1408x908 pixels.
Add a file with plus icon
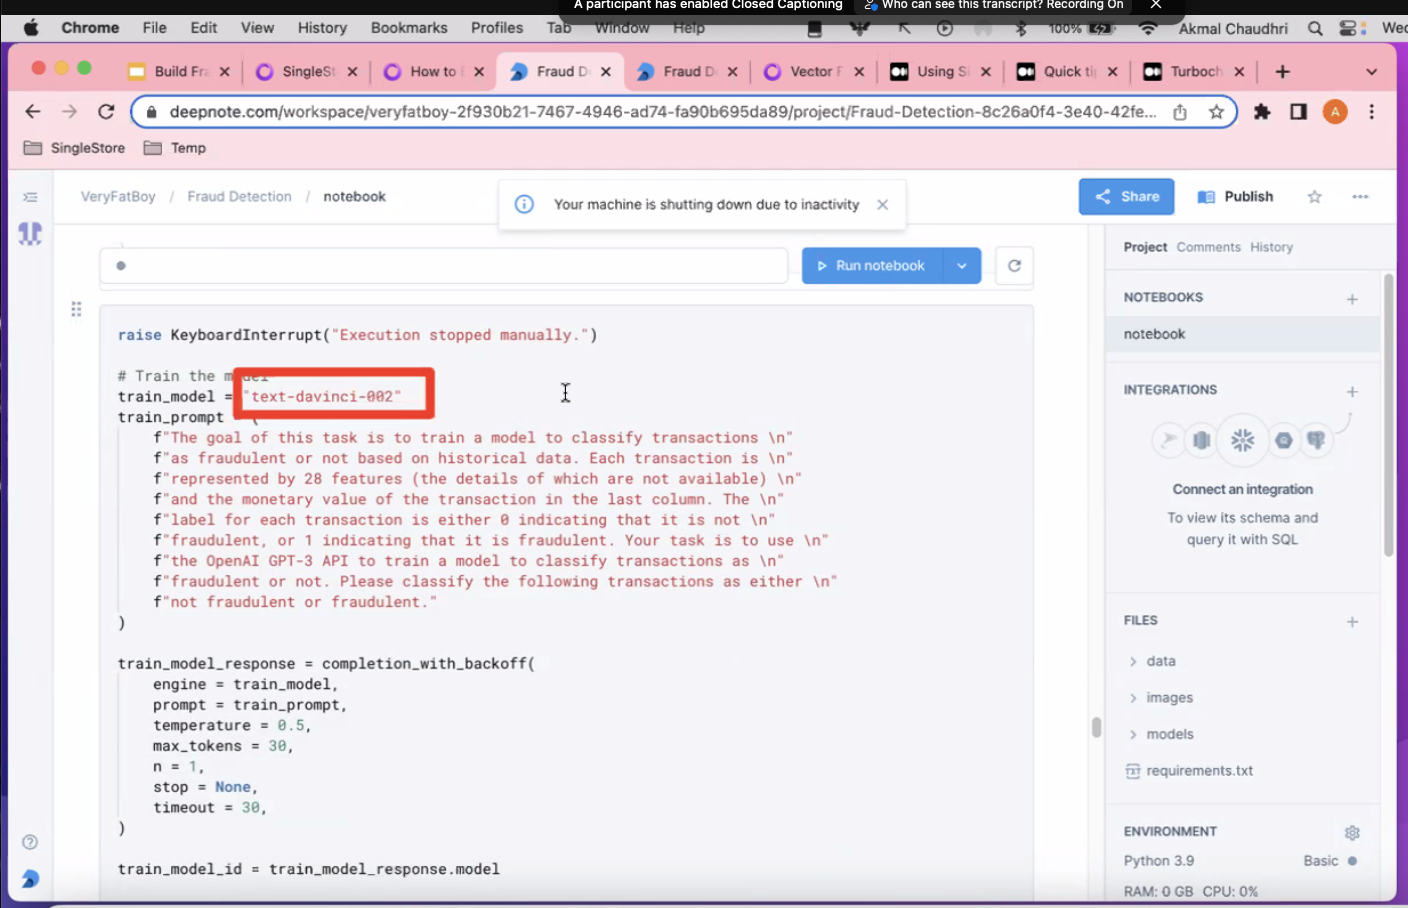point(1352,622)
